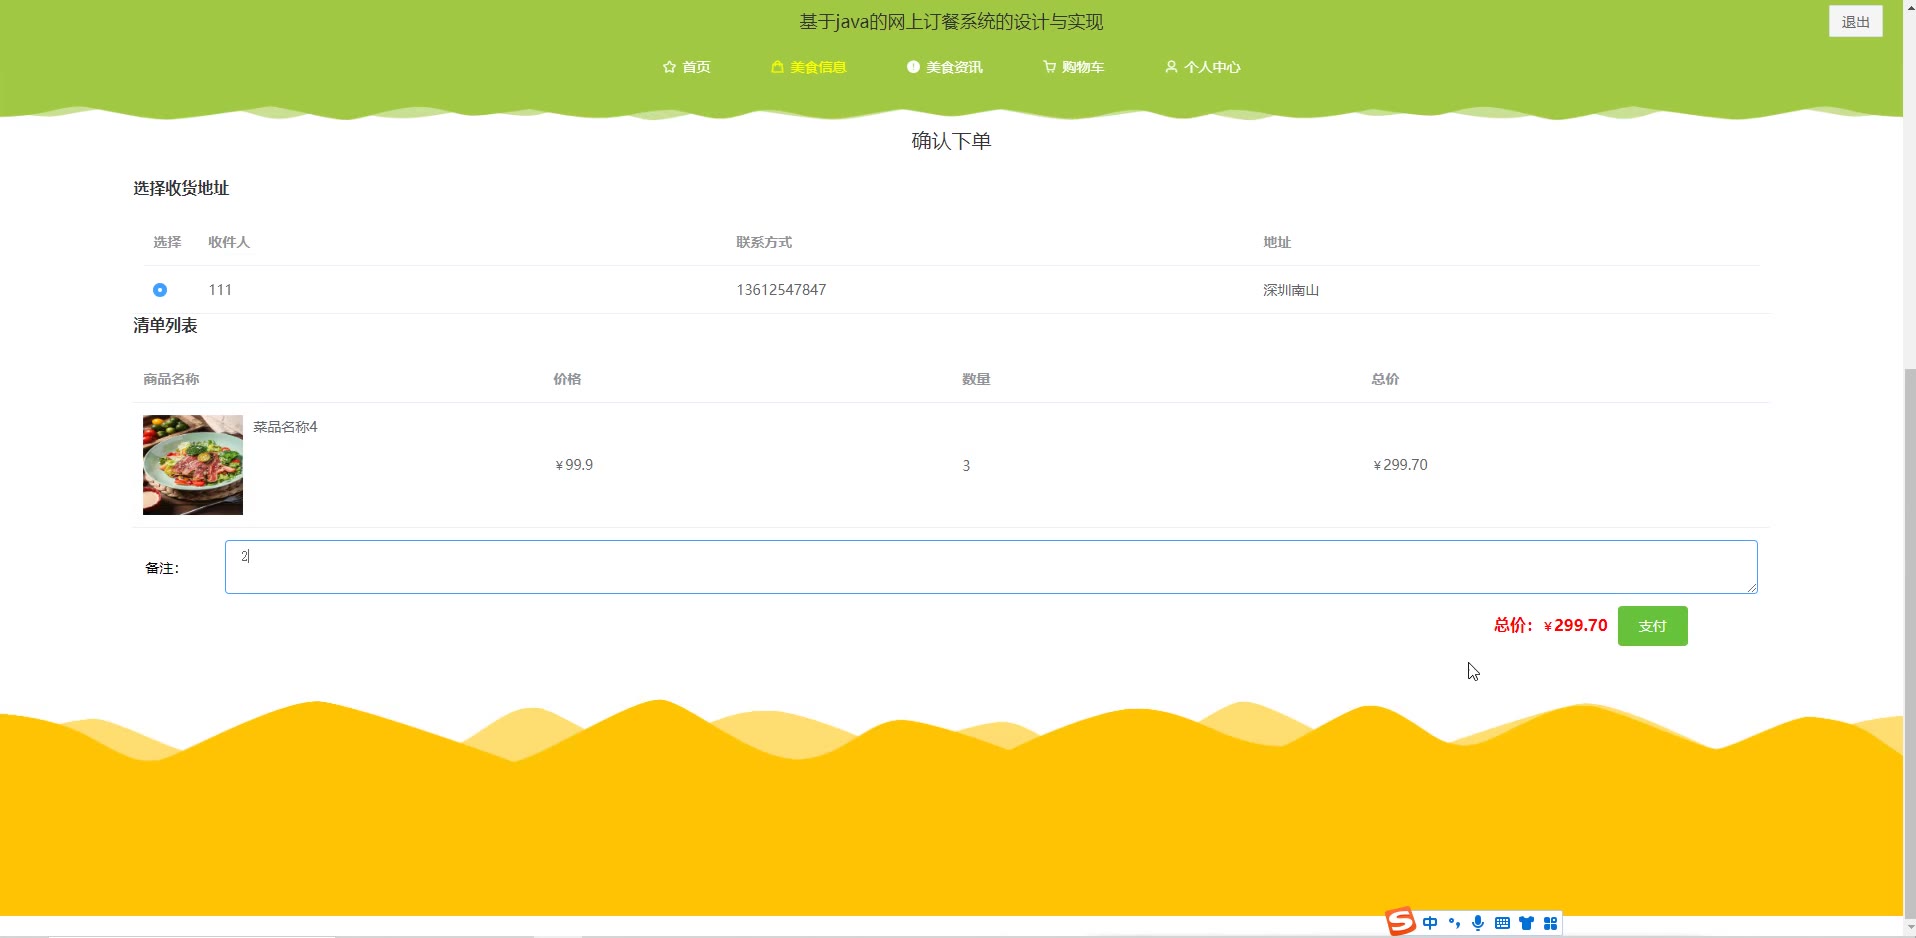
Task: Click the address text 深圳南山
Action: (1291, 290)
